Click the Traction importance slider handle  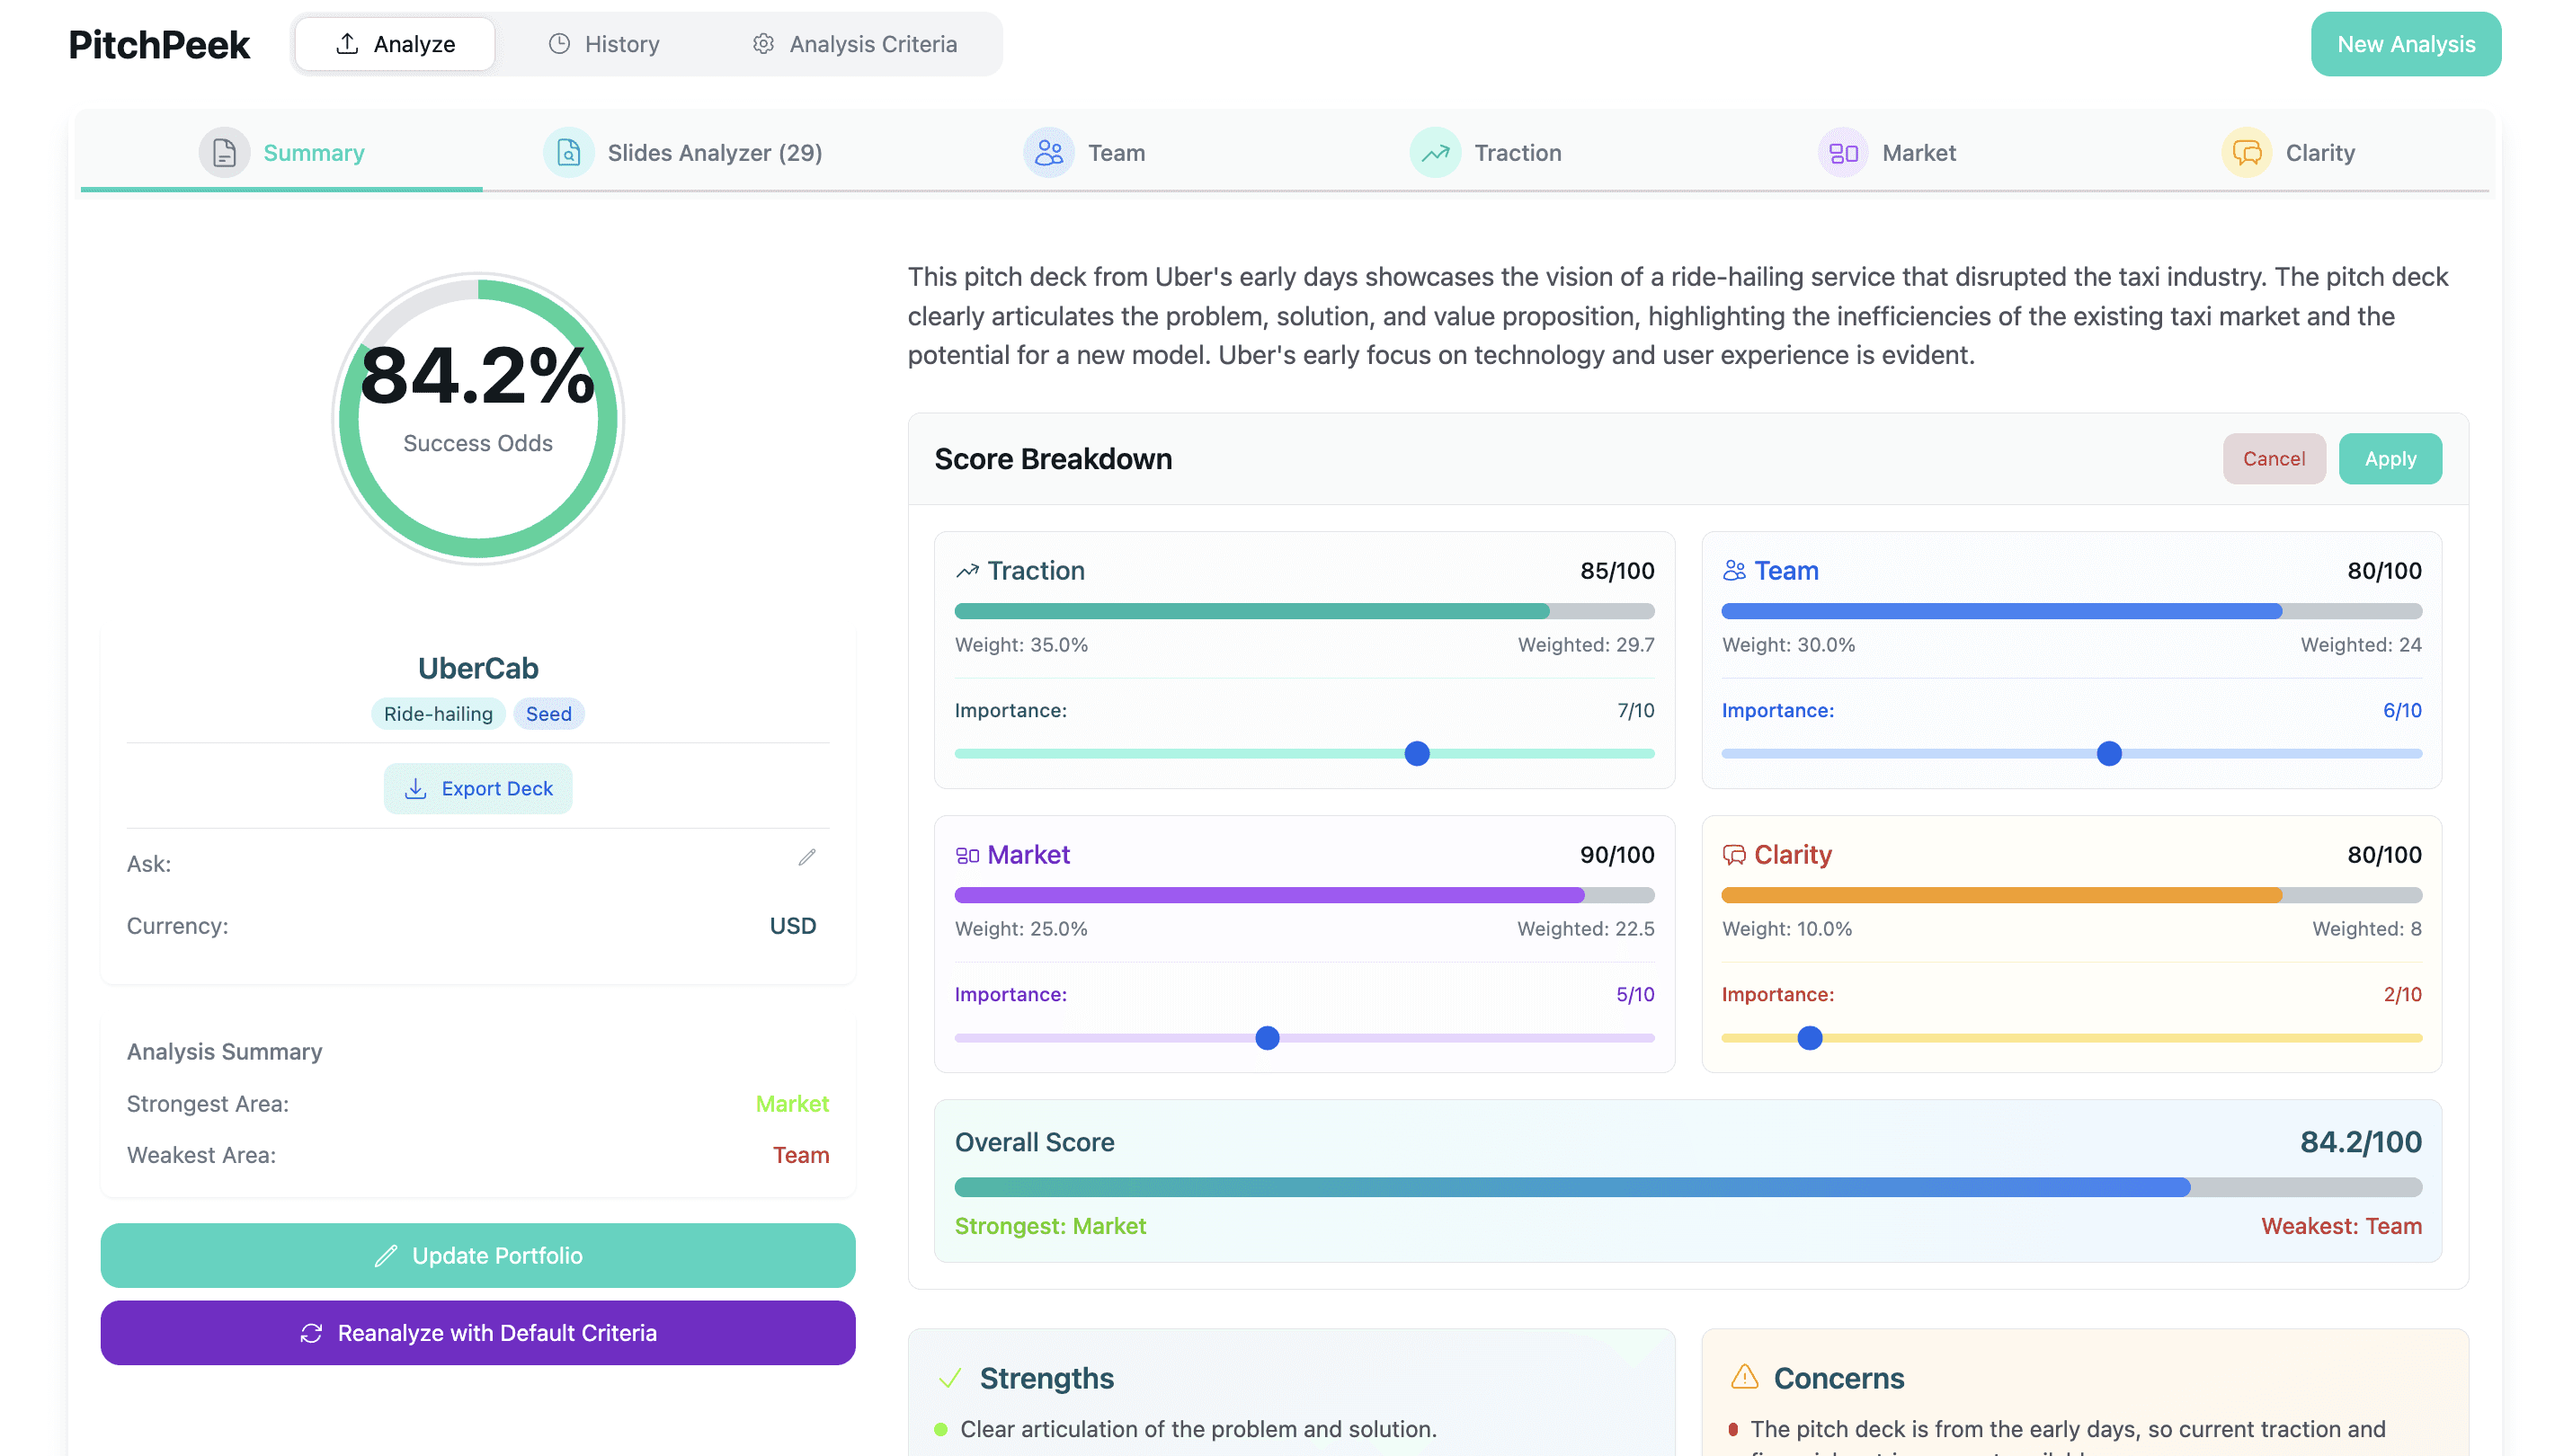pyautogui.click(x=1416, y=754)
